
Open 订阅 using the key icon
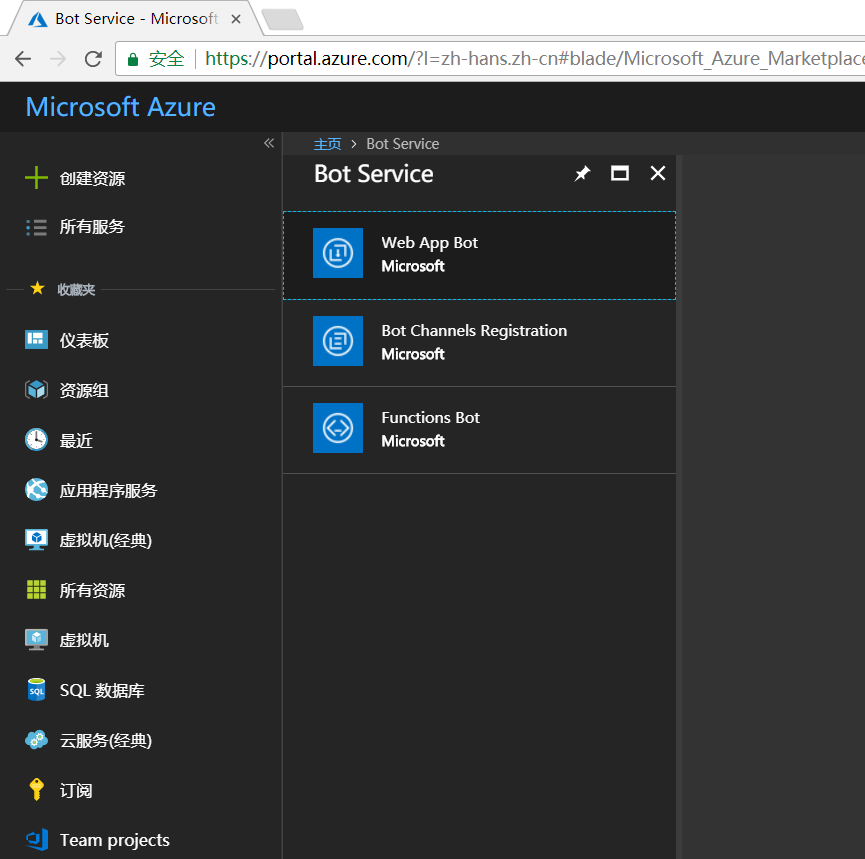coord(35,790)
